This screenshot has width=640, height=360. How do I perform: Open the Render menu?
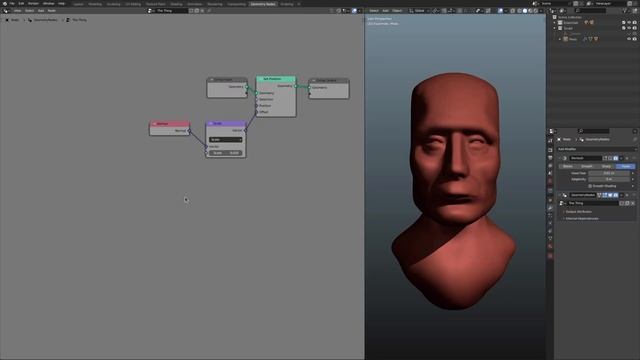tap(33, 4)
